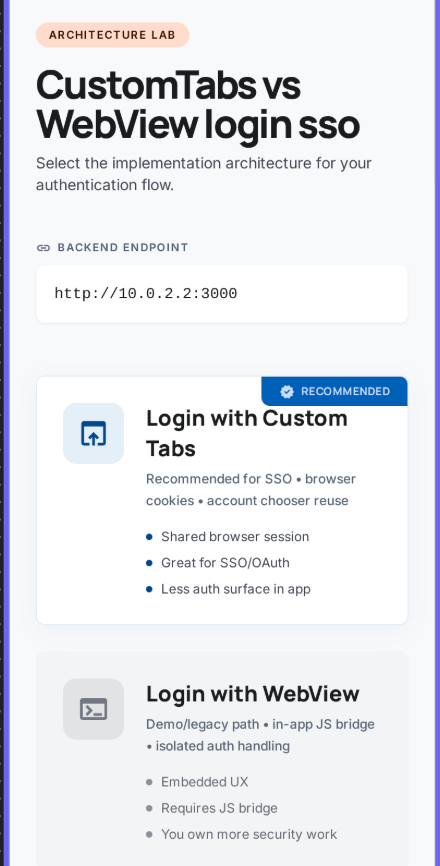Choose Login with Custom Tabs heading
Screen dimensions: 440x866
(247, 433)
